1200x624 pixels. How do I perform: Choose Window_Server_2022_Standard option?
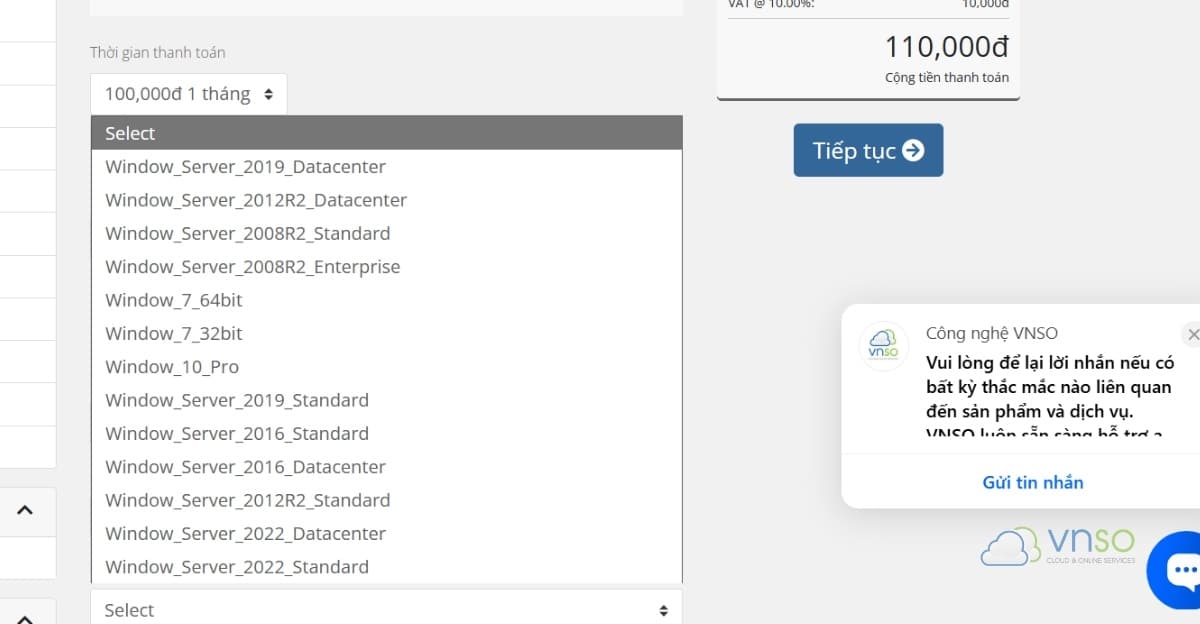pos(386,567)
